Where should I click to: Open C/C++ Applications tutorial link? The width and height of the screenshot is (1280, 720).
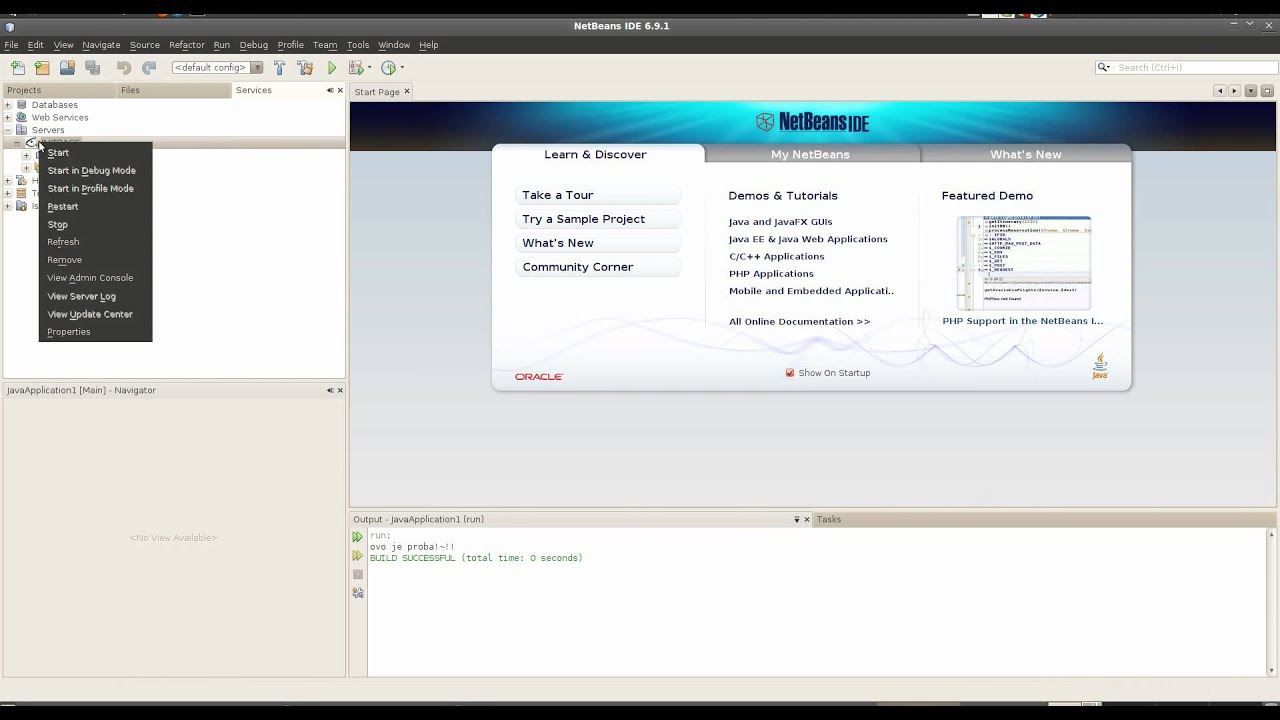pyautogui.click(x=777, y=257)
